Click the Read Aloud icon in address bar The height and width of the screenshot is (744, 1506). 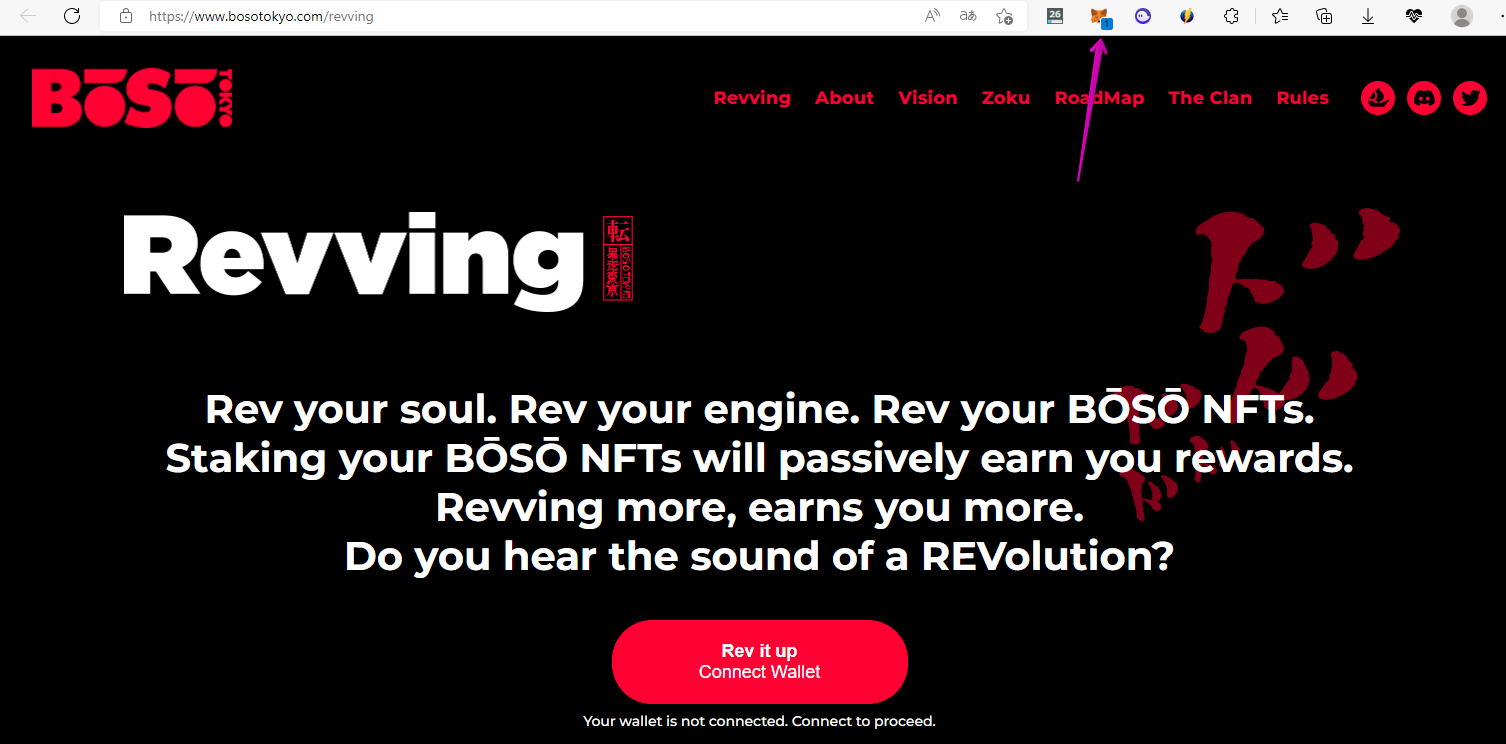pos(932,16)
